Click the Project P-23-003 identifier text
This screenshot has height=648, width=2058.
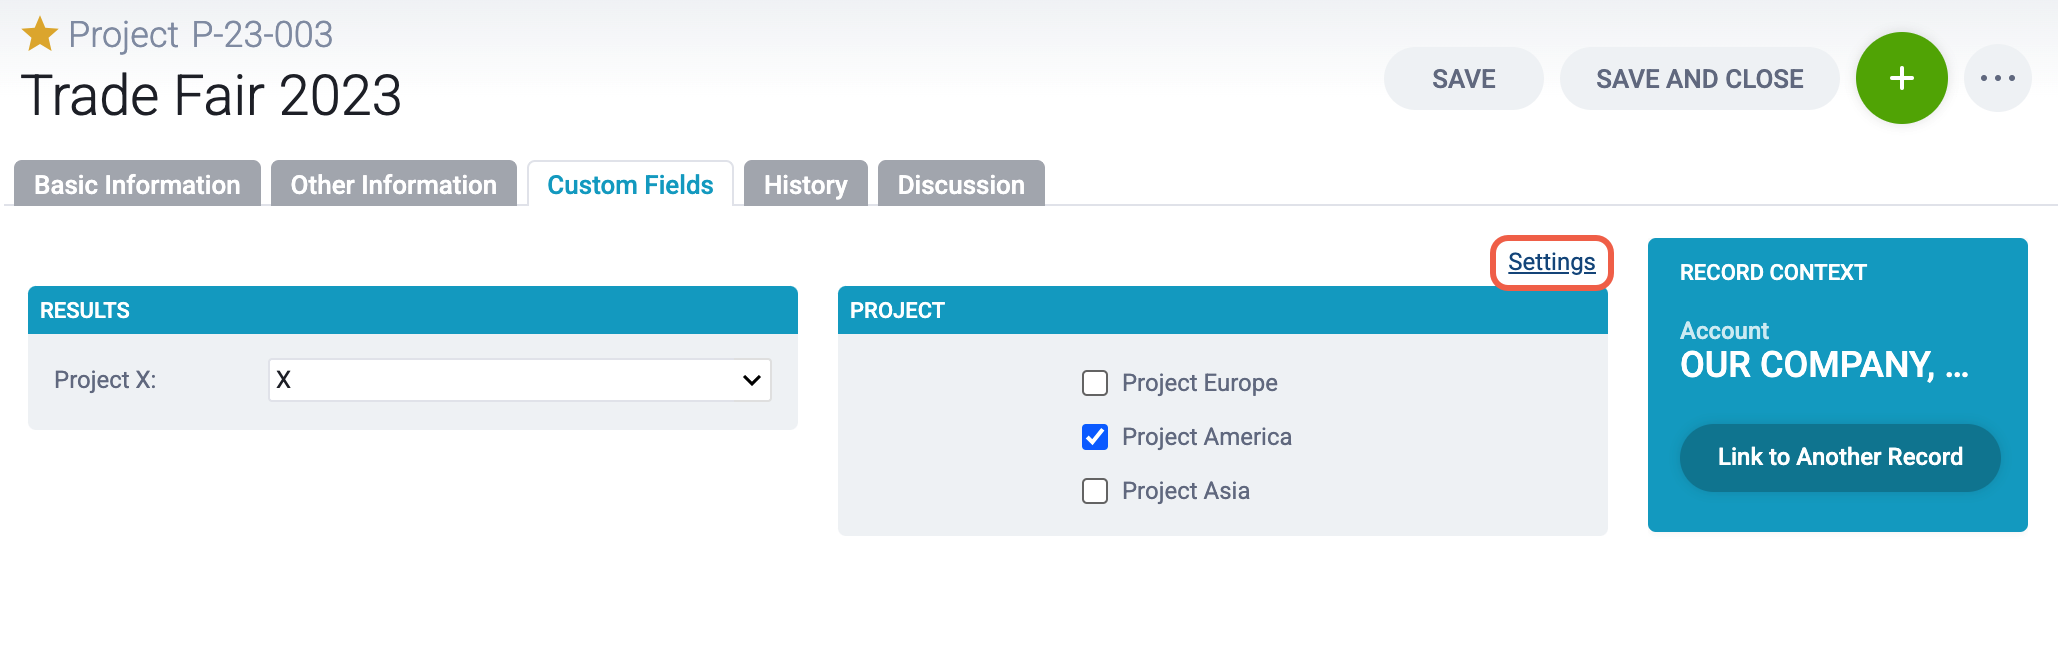(x=200, y=35)
